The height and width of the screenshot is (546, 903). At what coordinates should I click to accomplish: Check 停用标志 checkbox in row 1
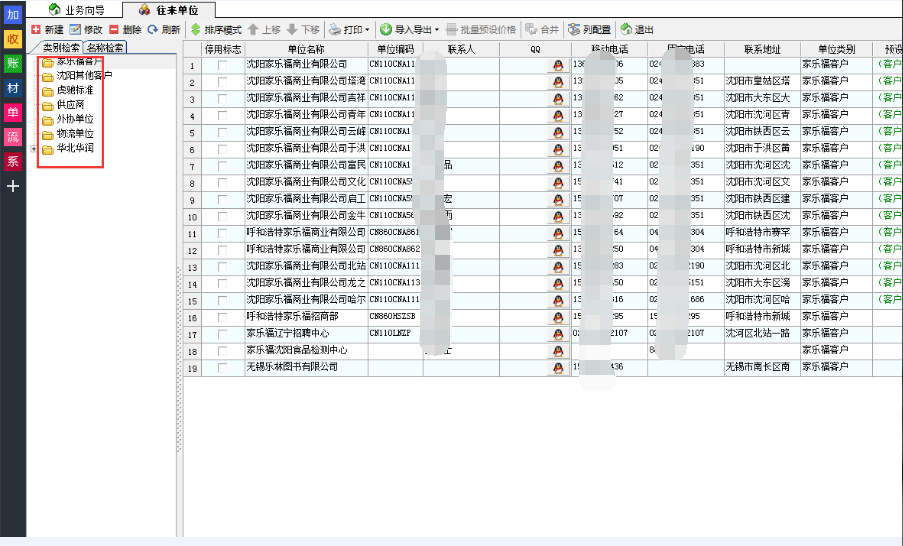click(222, 66)
